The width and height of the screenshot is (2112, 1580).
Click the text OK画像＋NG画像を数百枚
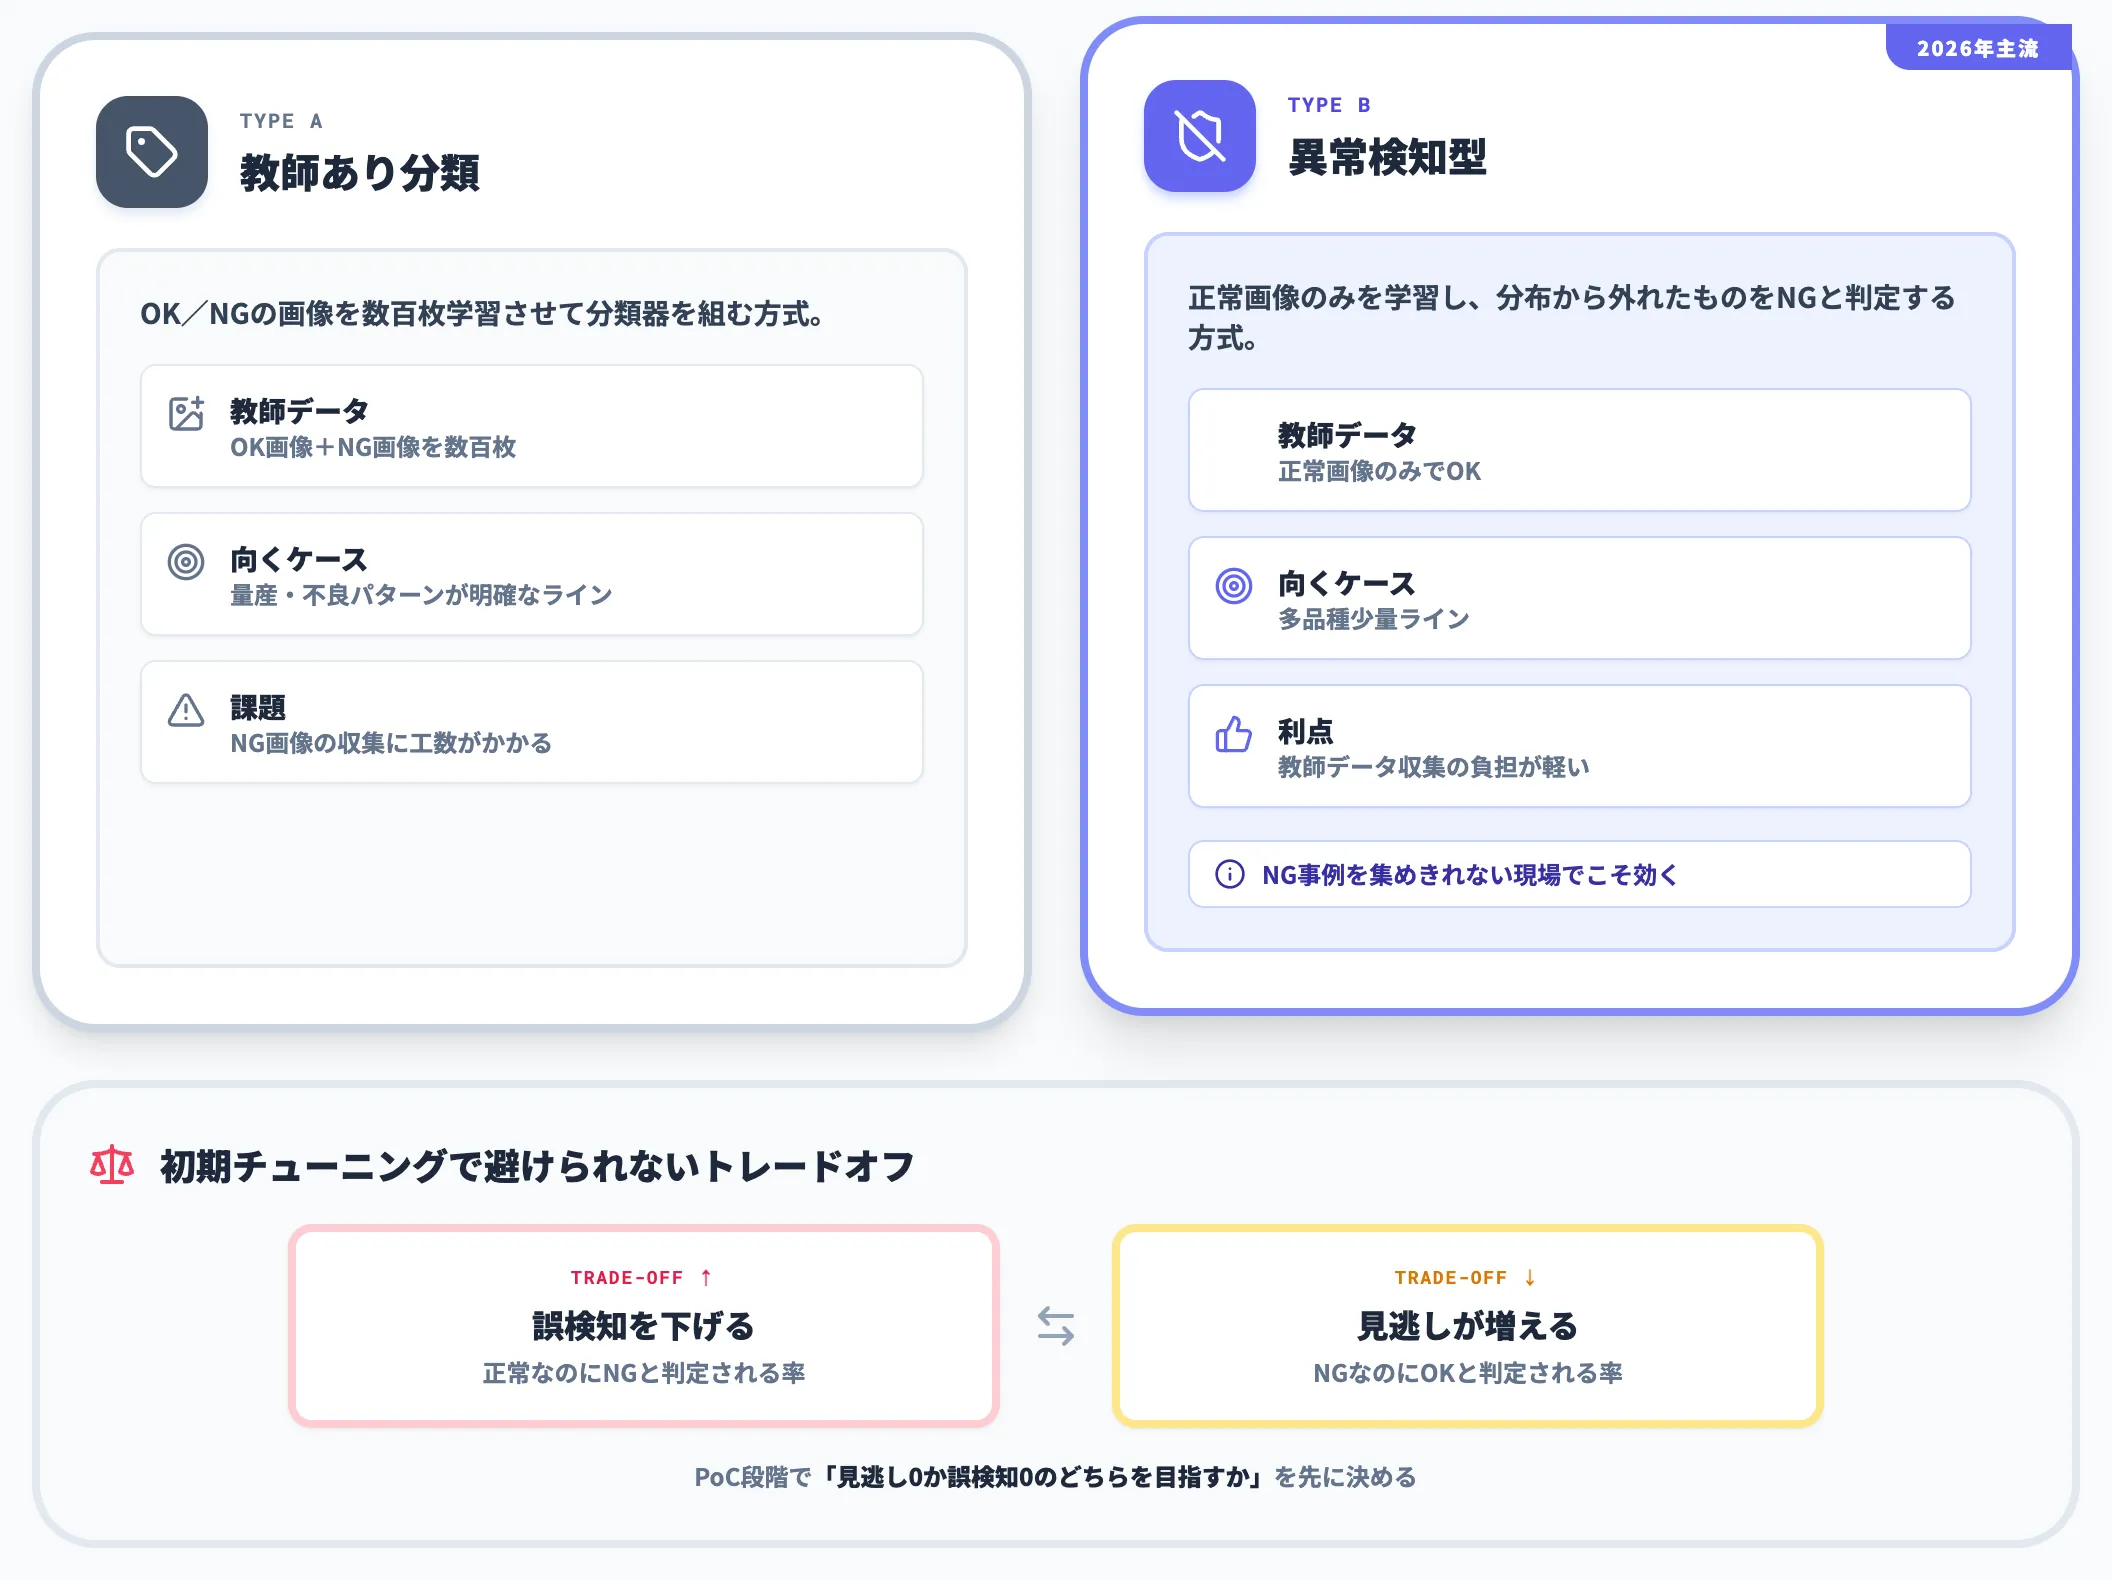pos(373,447)
